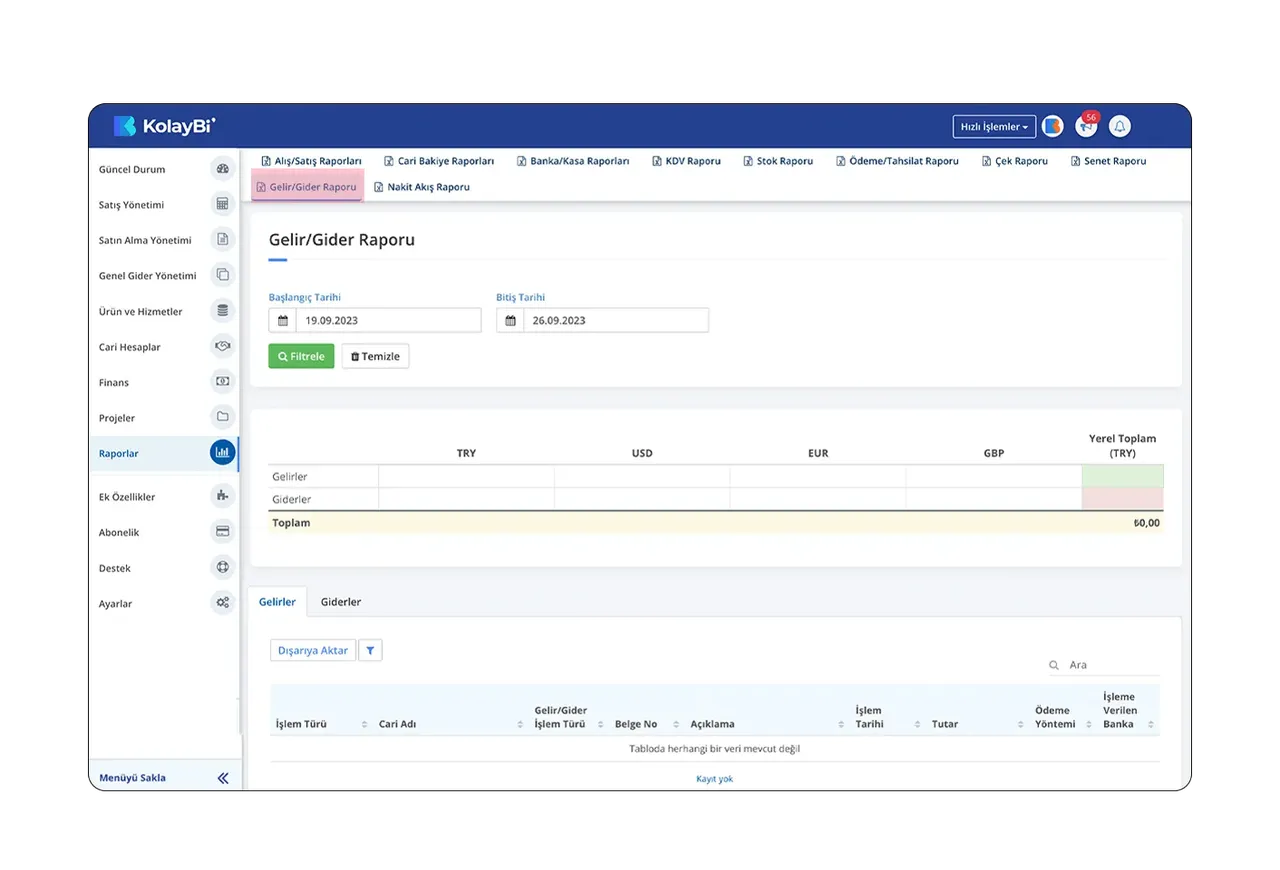
Task: Open Güncel Durum dashboard gauge icon
Action: coord(222,169)
